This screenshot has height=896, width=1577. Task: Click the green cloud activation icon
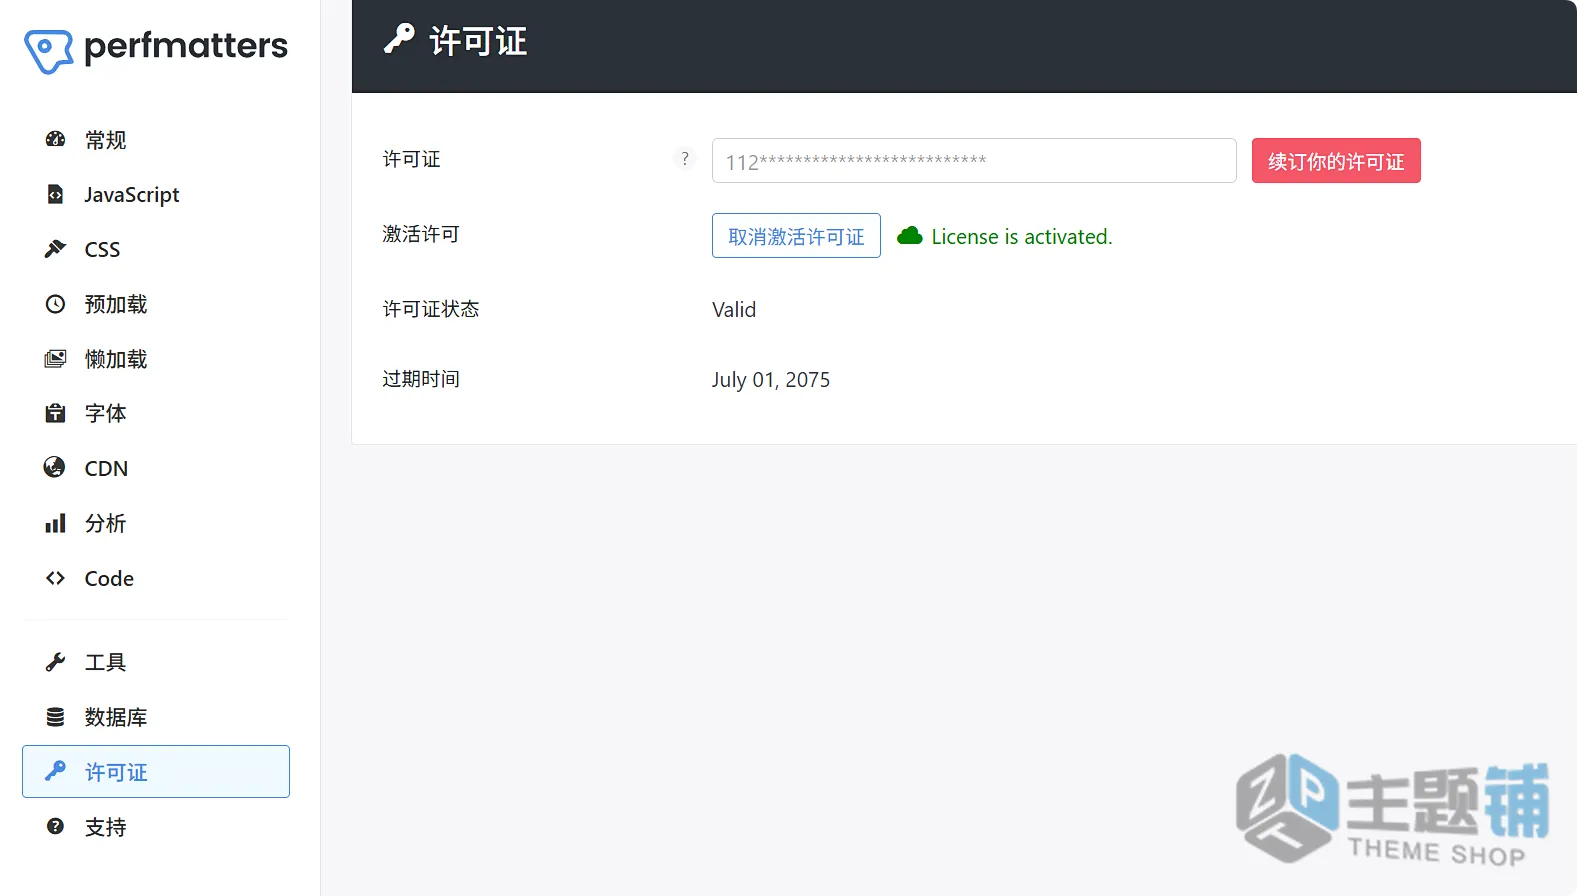click(x=910, y=236)
